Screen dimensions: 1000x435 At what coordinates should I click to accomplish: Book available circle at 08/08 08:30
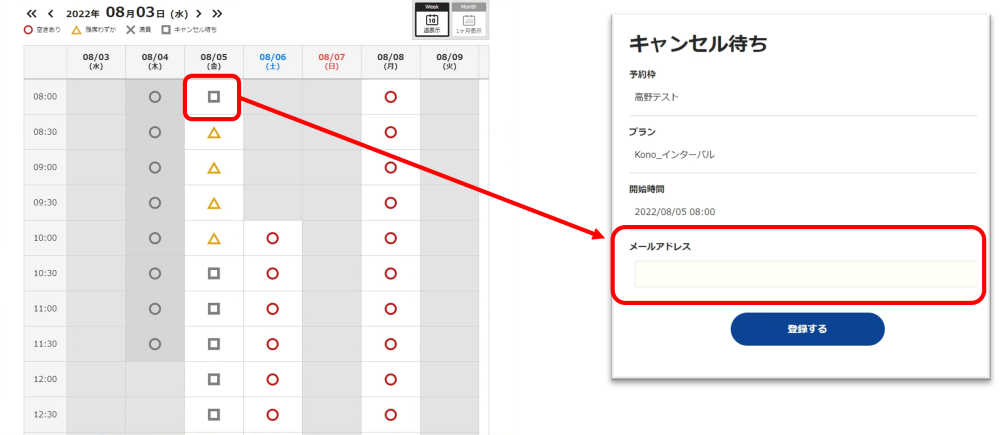[391, 132]
